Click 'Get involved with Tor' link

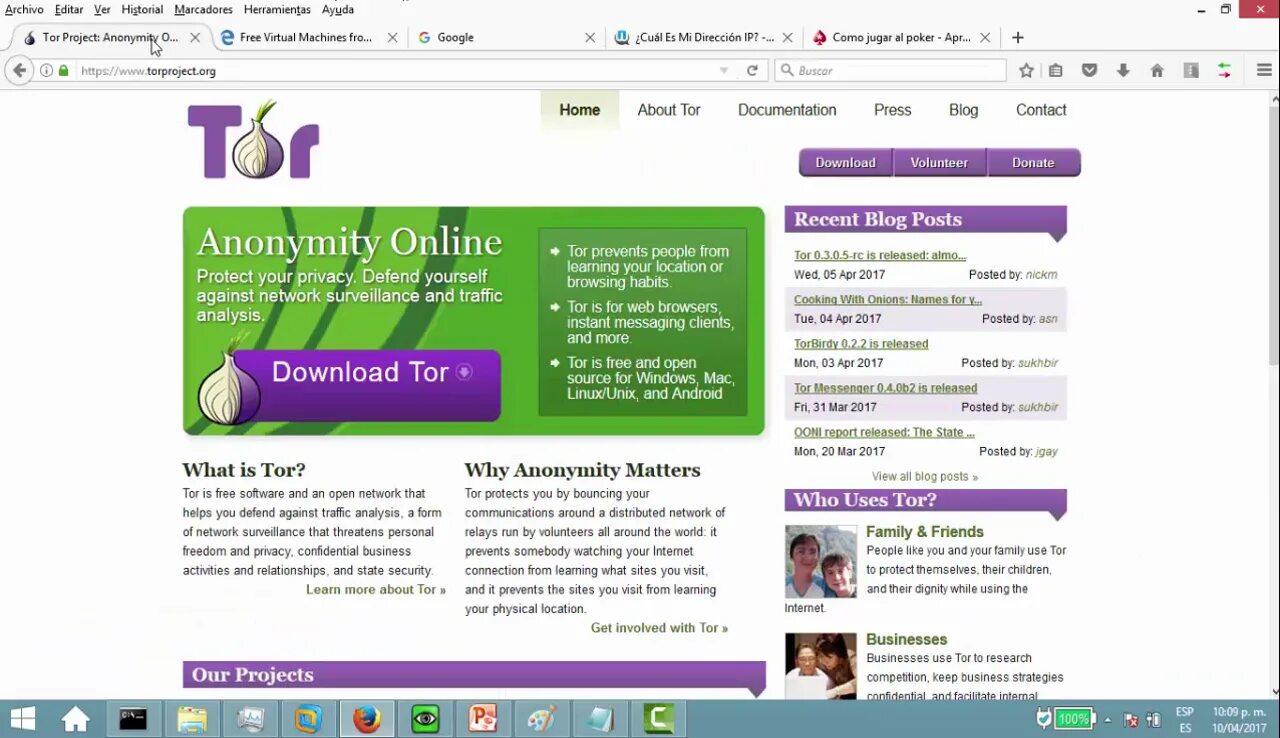659,628
